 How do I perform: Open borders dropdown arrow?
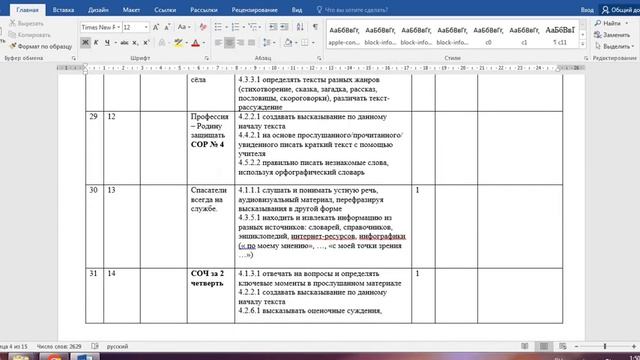[313, 42]
